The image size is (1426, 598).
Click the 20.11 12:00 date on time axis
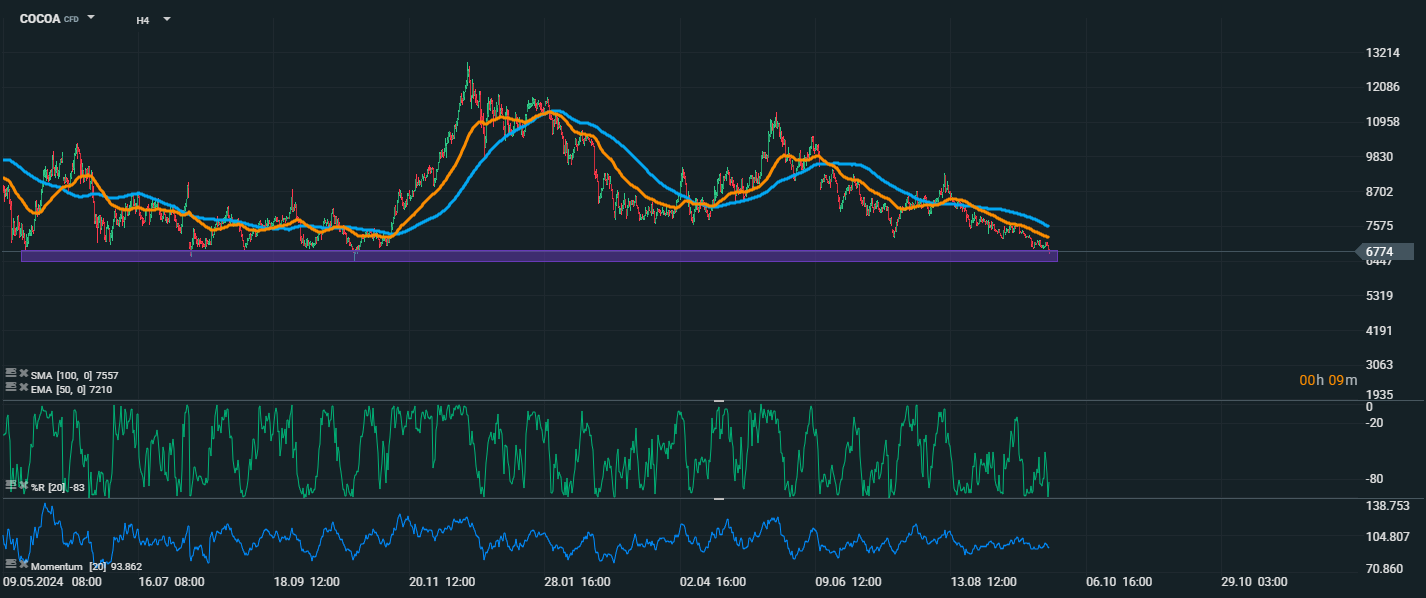441,582
